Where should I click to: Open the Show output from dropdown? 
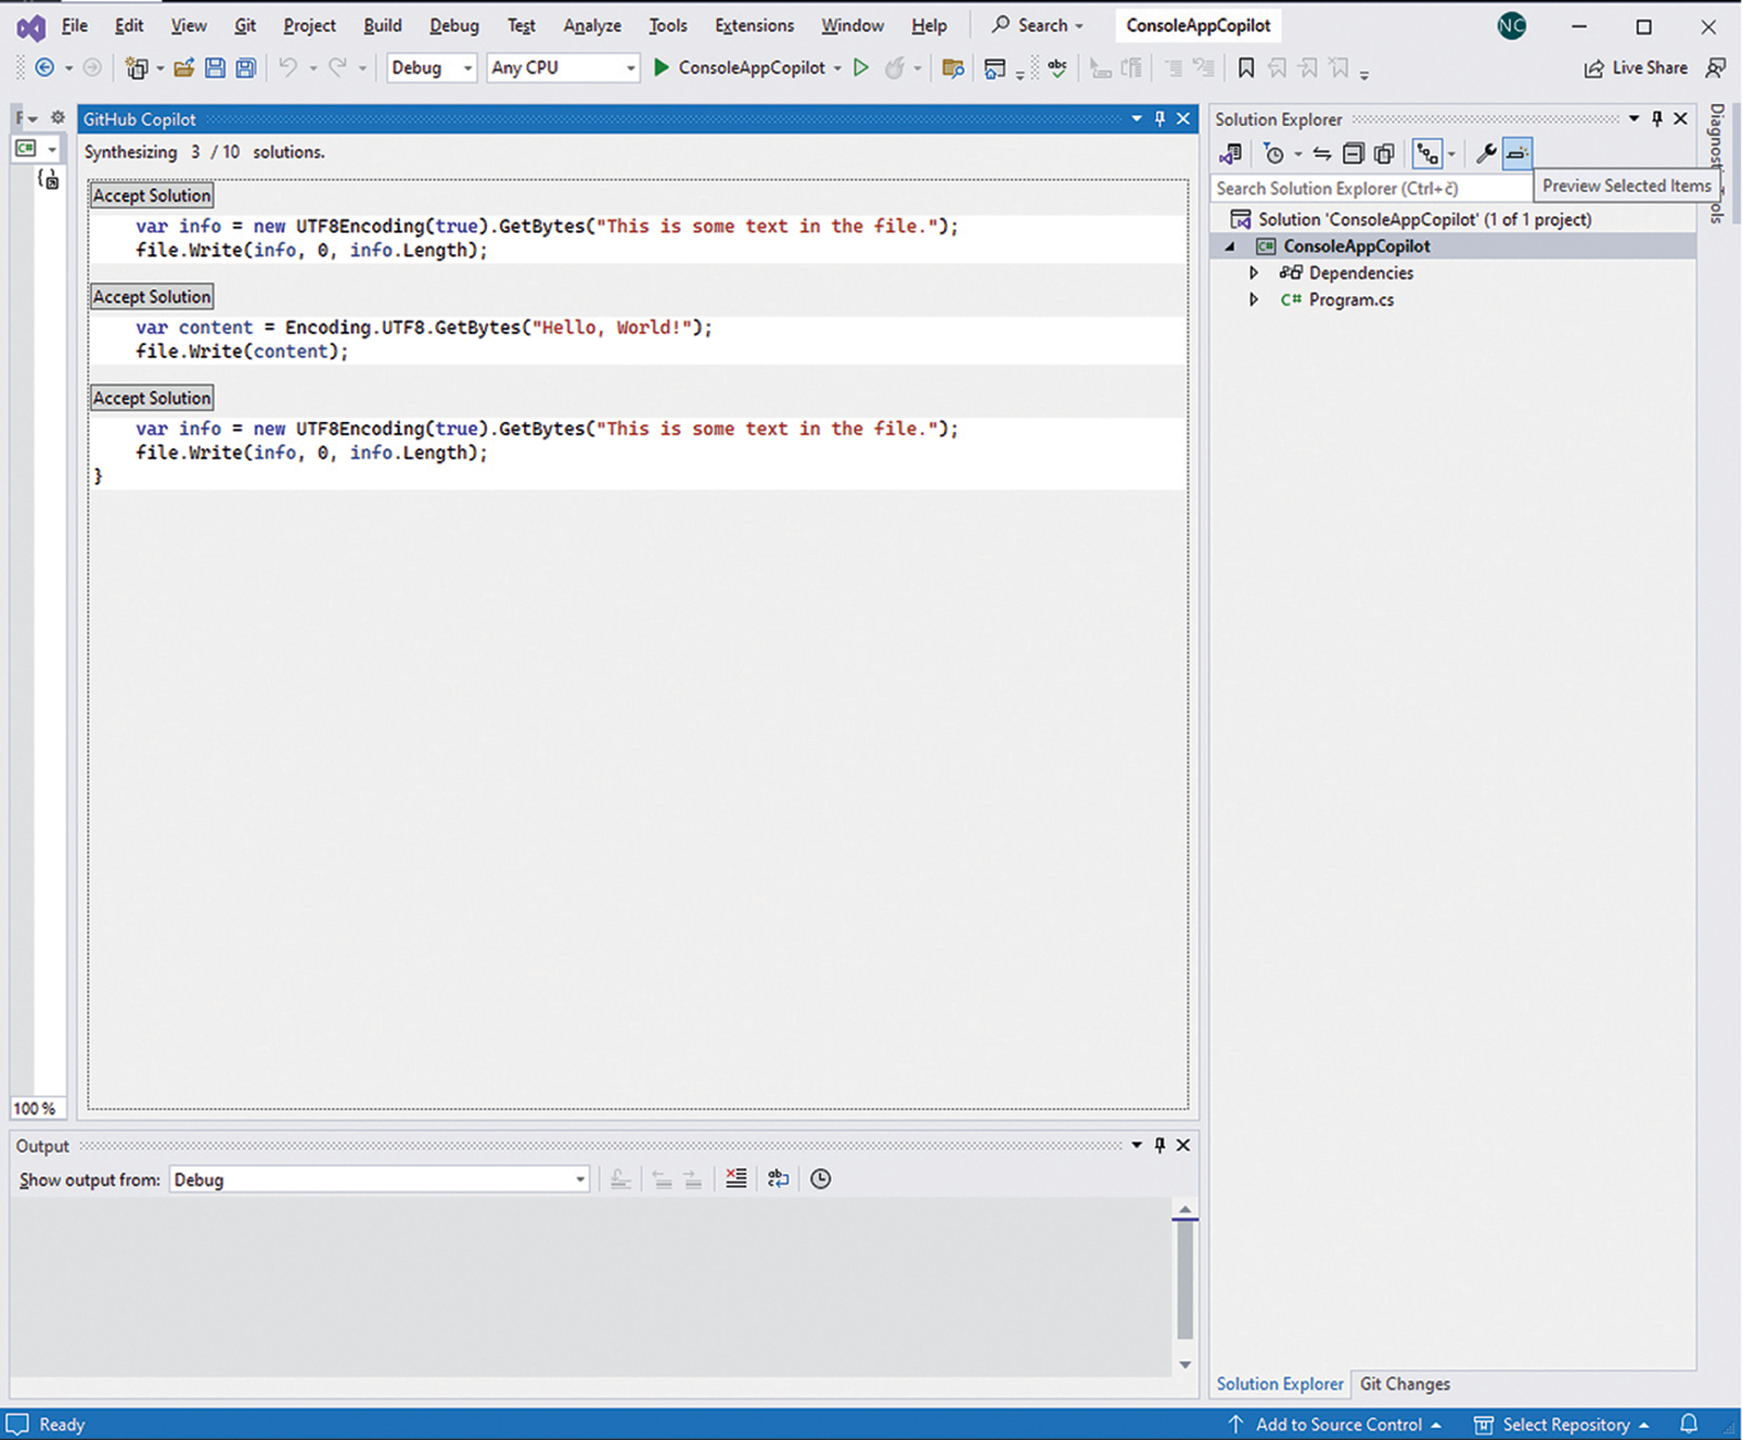(379, 1180)
